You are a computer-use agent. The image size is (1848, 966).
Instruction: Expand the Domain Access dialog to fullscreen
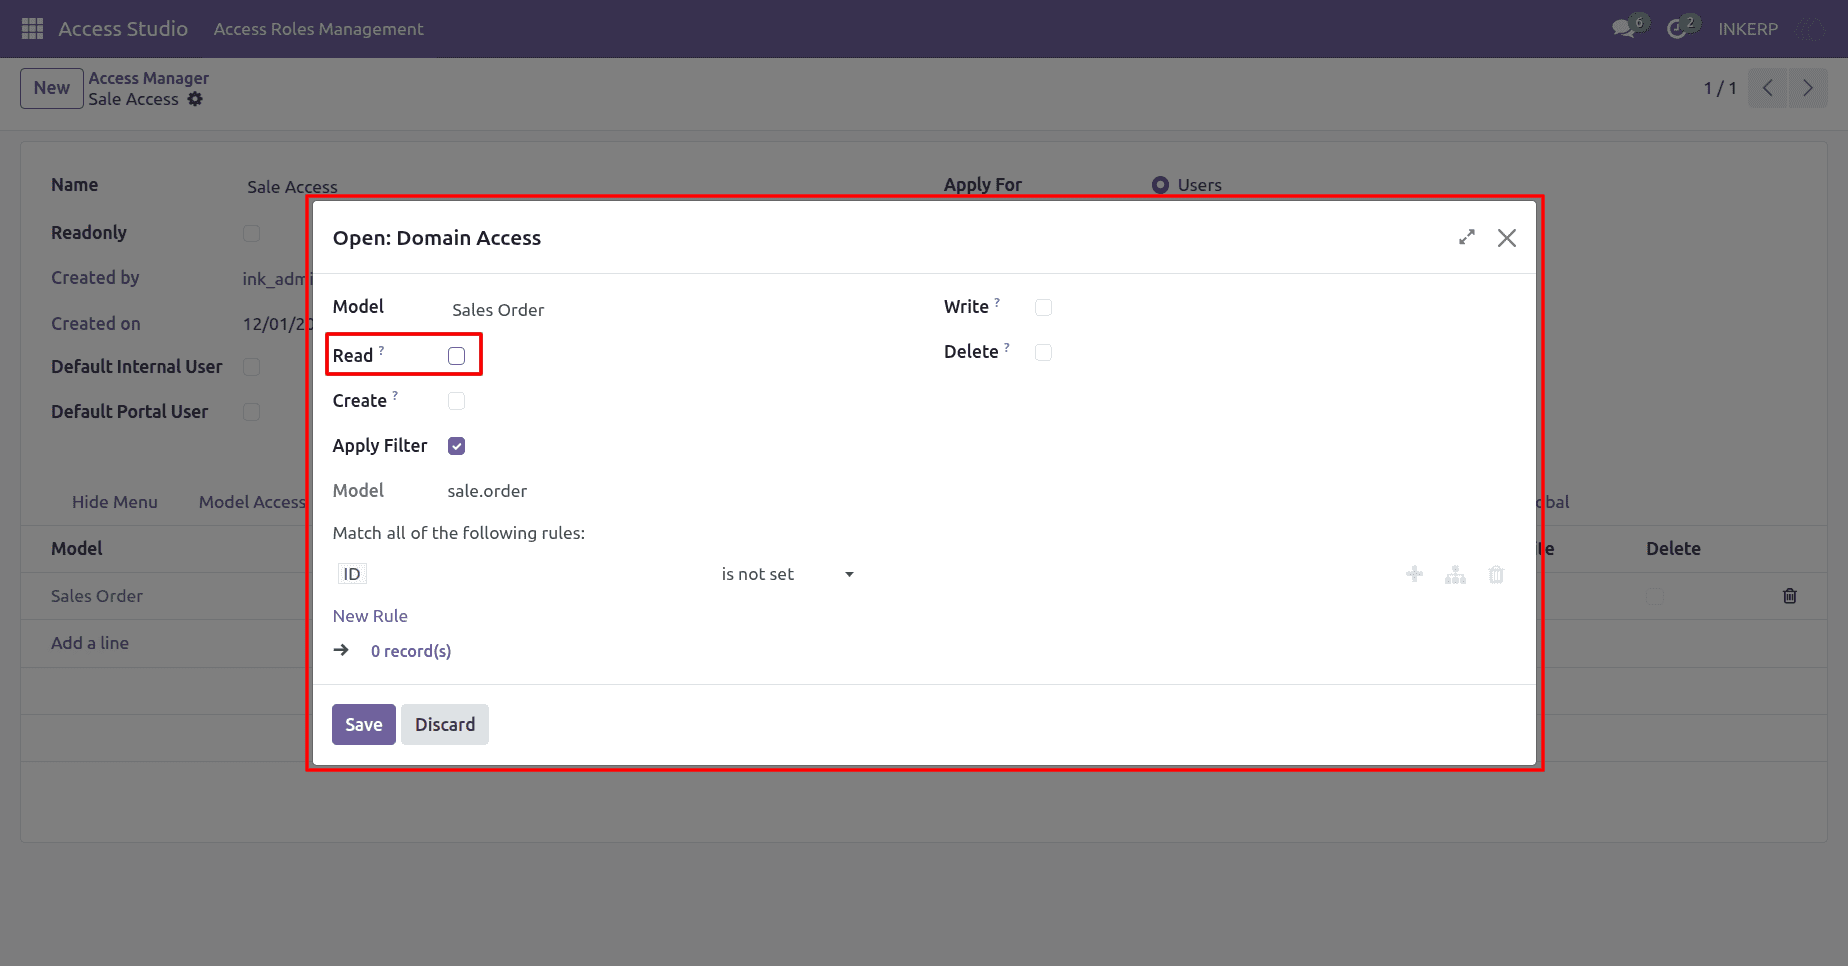click(x=1467, y=237)
